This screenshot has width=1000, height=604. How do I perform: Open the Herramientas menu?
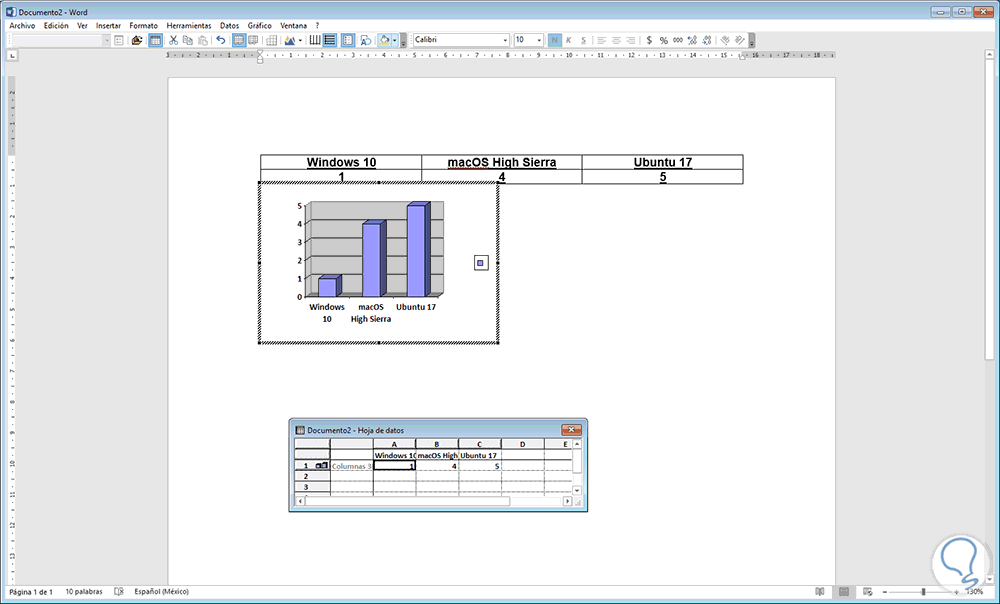[189, 26]
